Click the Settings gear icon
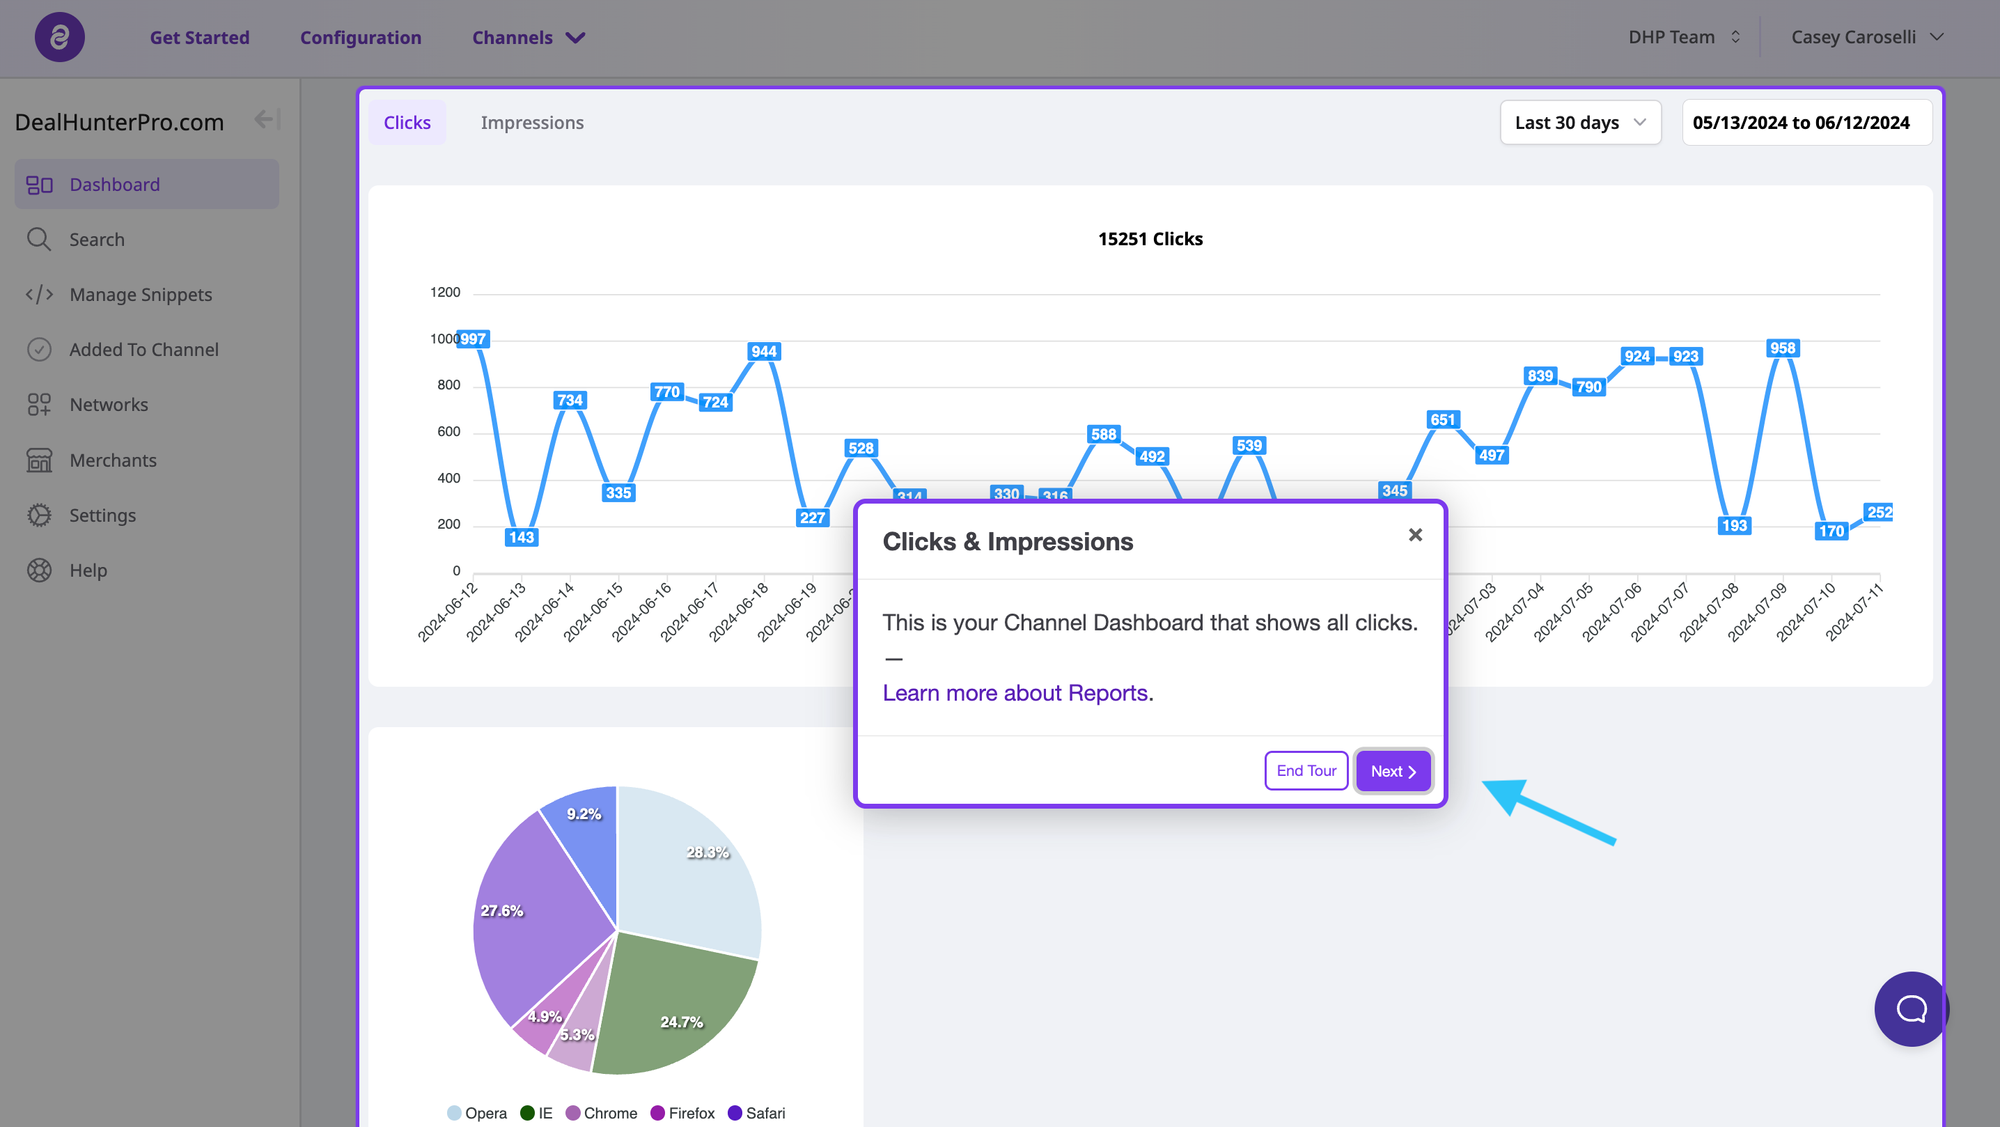This screenshot has width=2000, height=1127. click(39, 515)
